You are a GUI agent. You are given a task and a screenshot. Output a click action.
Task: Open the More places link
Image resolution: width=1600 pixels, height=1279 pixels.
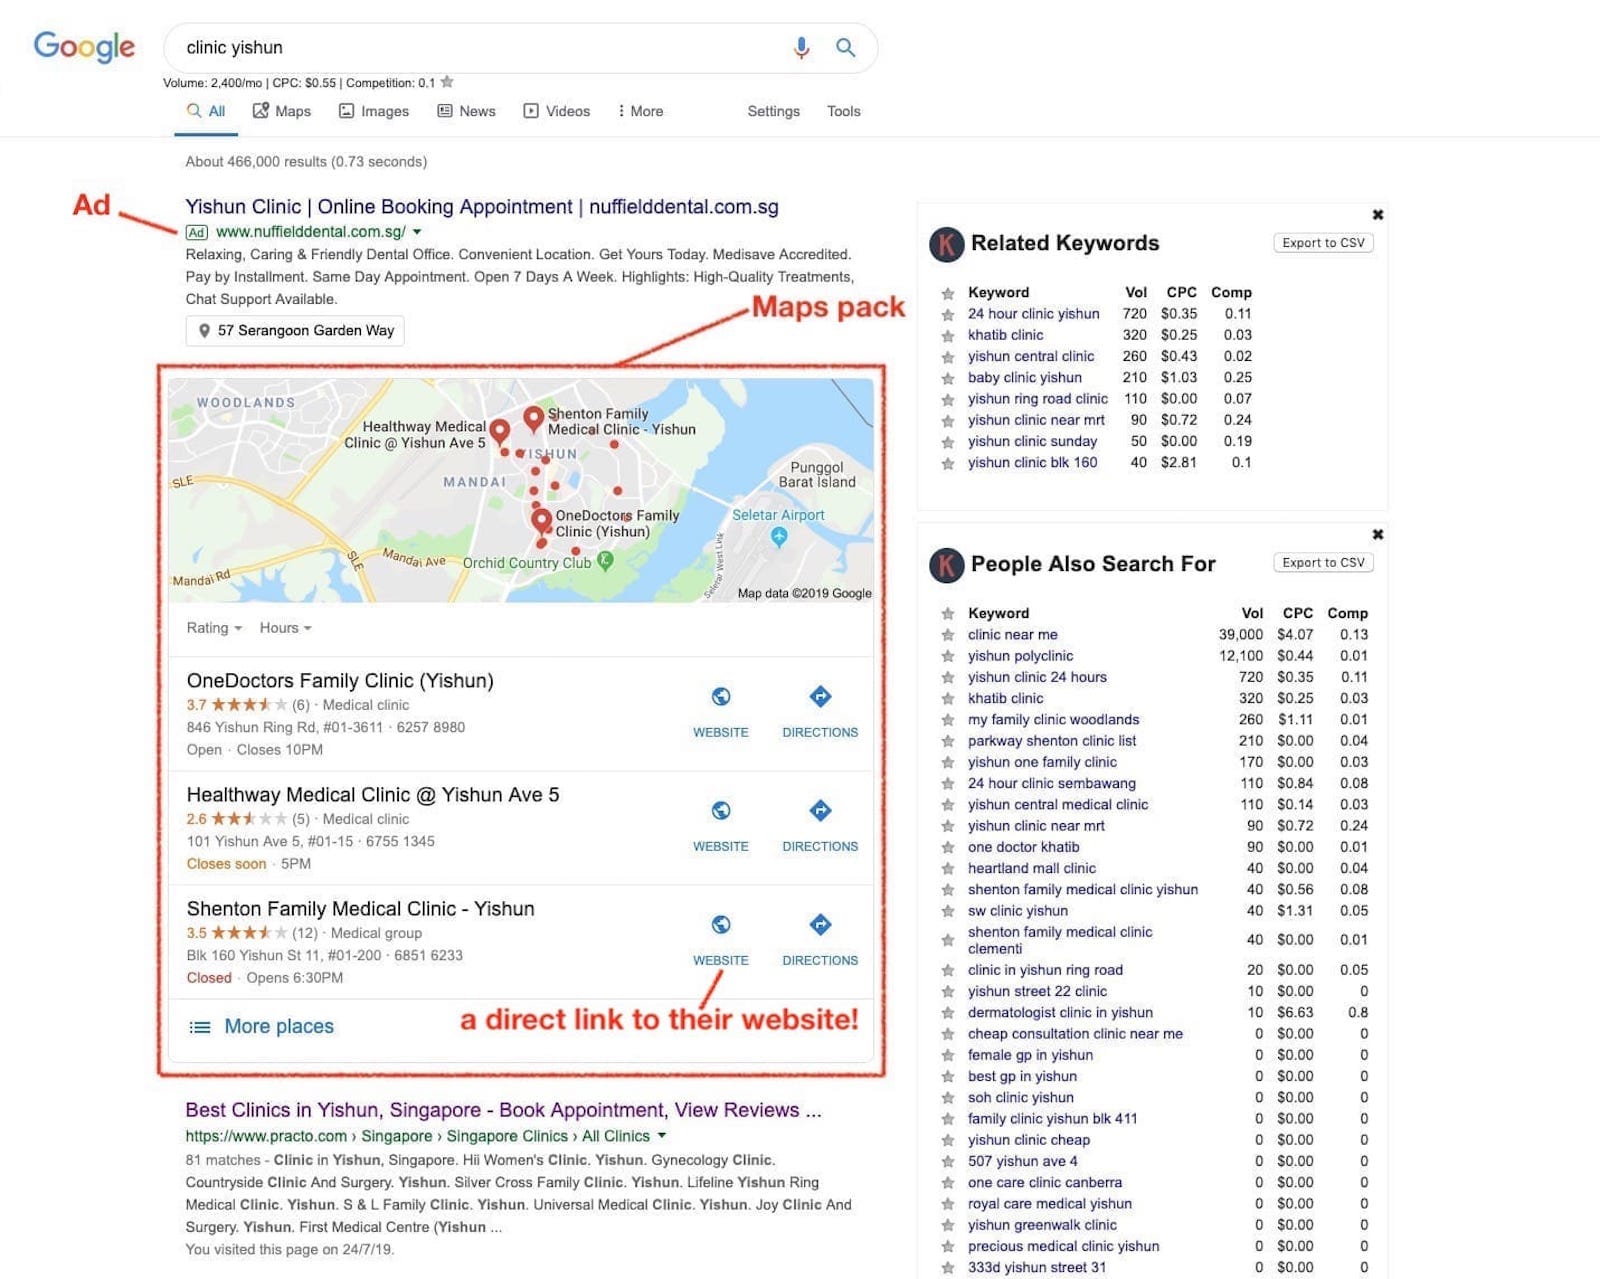pos(279,1027)
